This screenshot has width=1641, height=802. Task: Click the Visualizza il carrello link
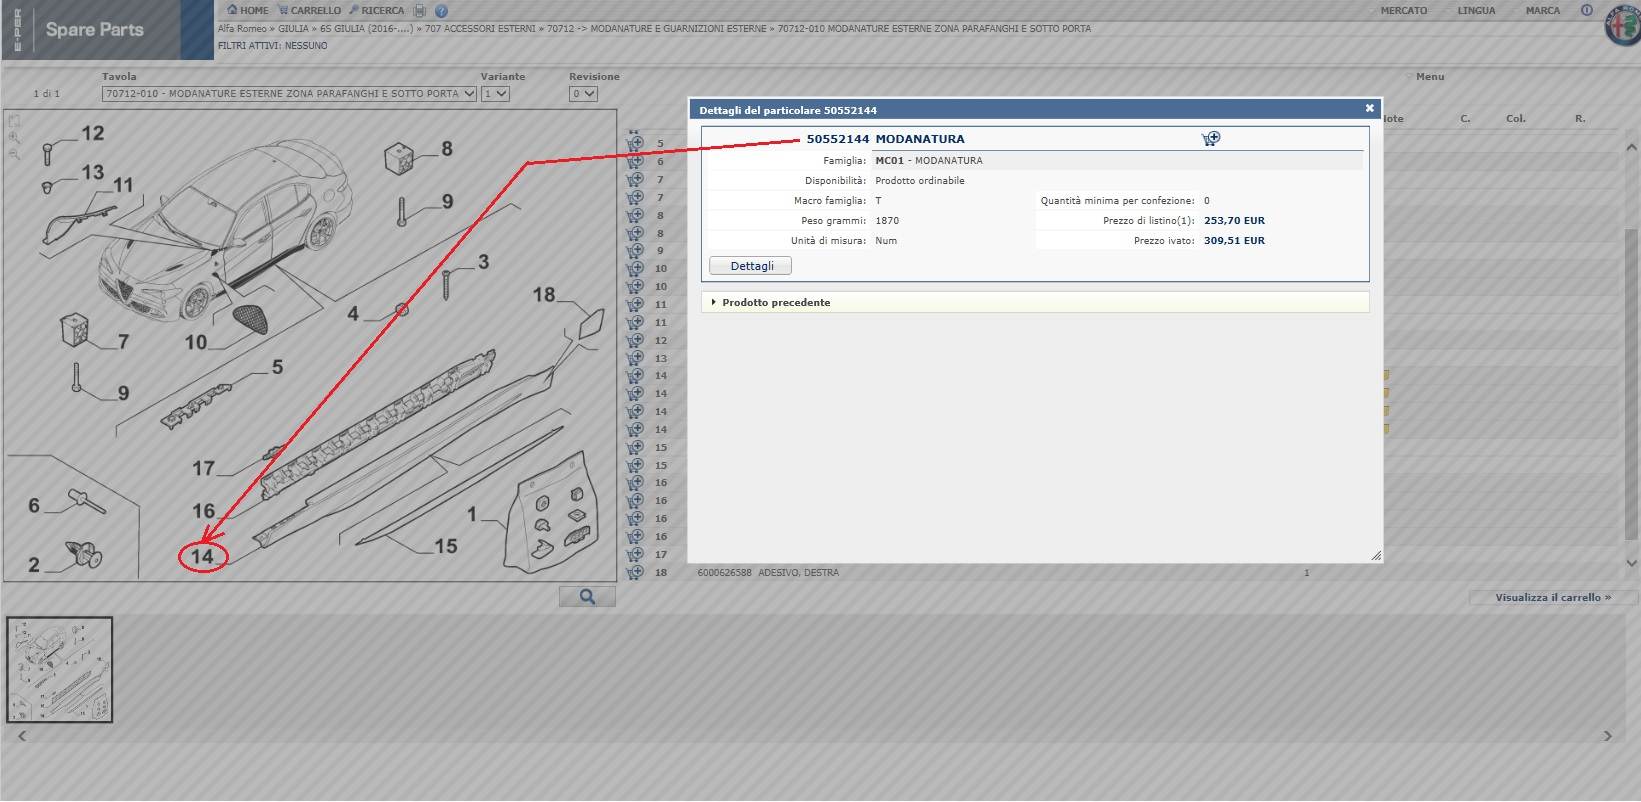1552,598
